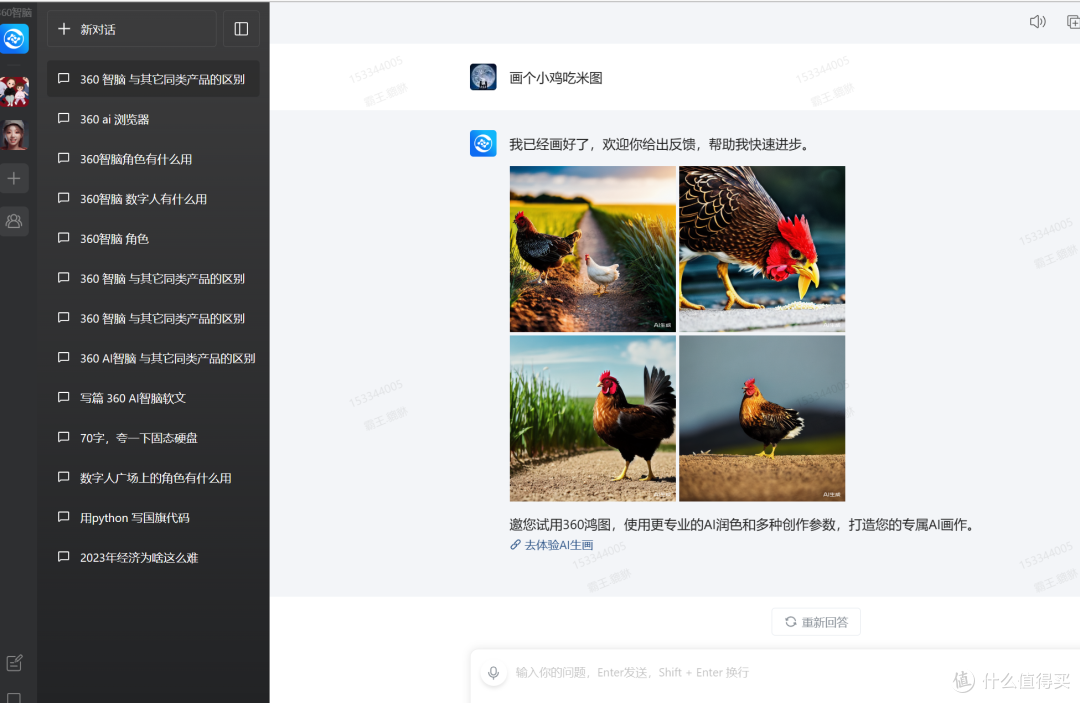Screen dimensions: 1080x703
Task: Open the chat 360 AI智脑 与其它同类产品的区别
Action: pos(153,358)
